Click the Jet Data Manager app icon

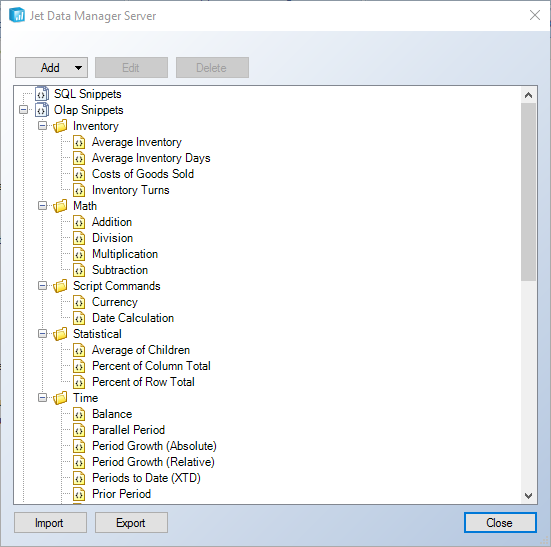coord(17,15)
